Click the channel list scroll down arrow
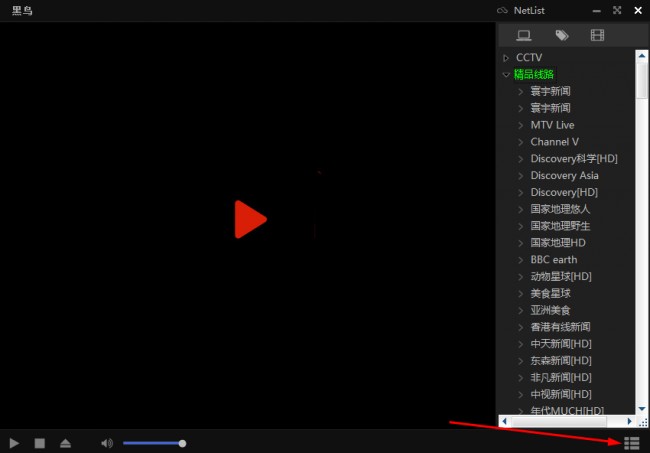Viewport: 650px width, 453px height. 642,409
